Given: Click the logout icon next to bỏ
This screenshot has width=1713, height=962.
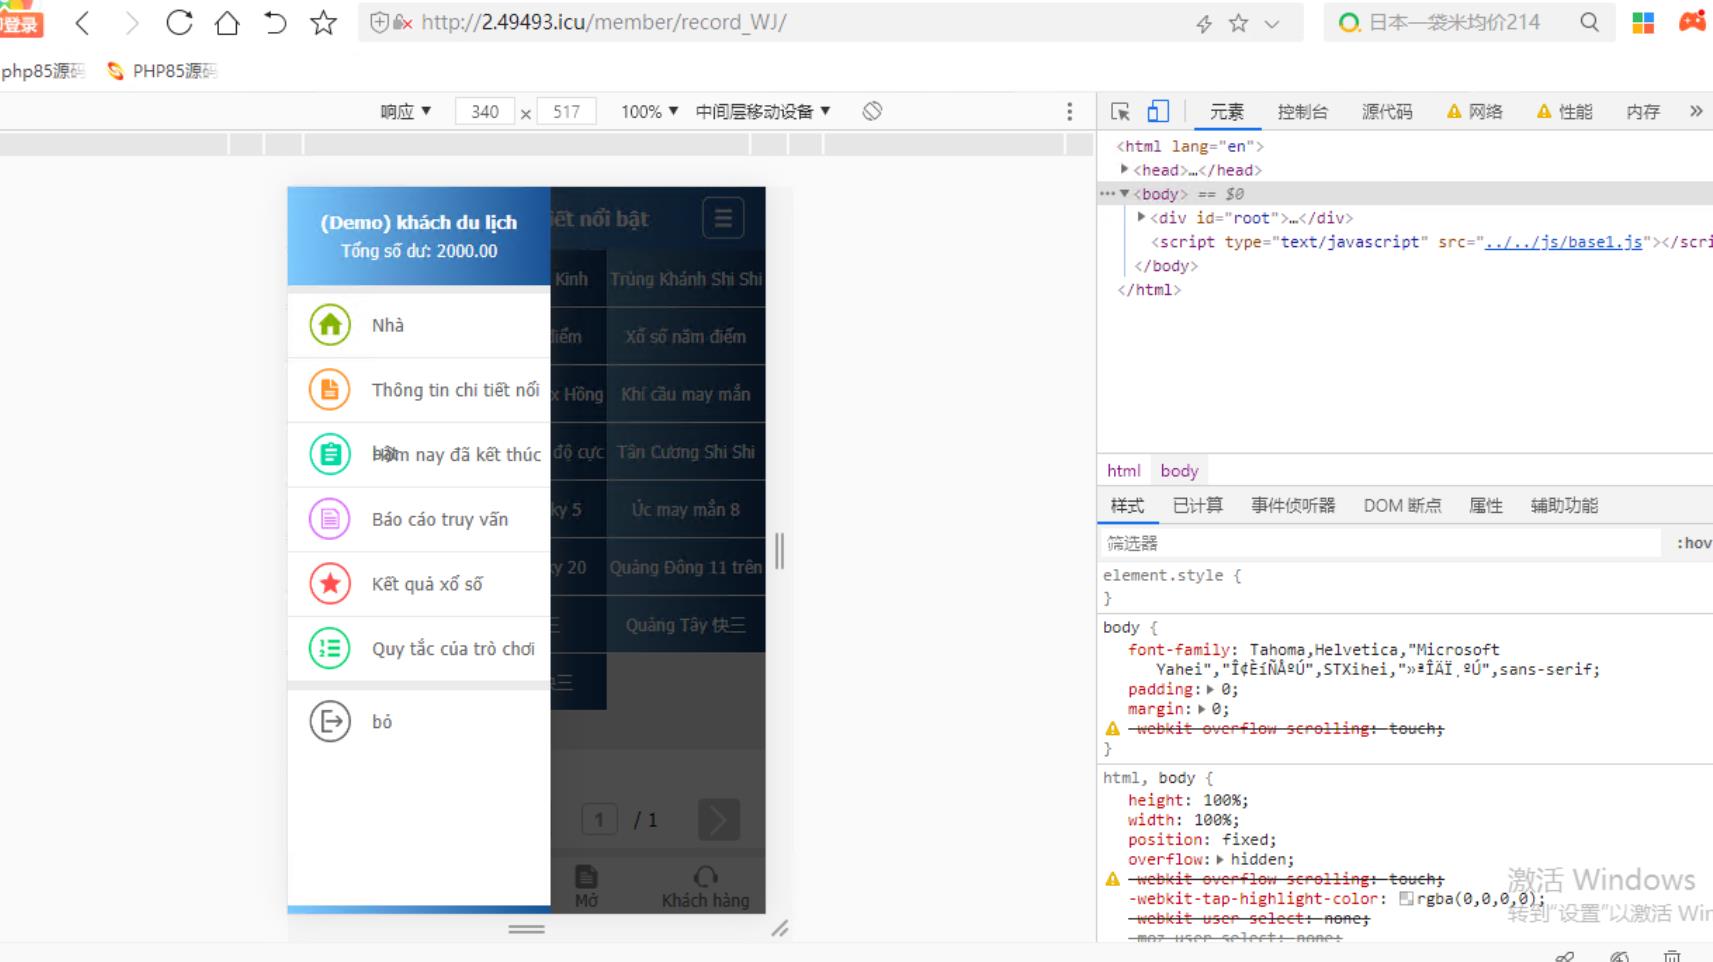Looking at the screenshot, I should pyautogui.click(x=330, y=721).
